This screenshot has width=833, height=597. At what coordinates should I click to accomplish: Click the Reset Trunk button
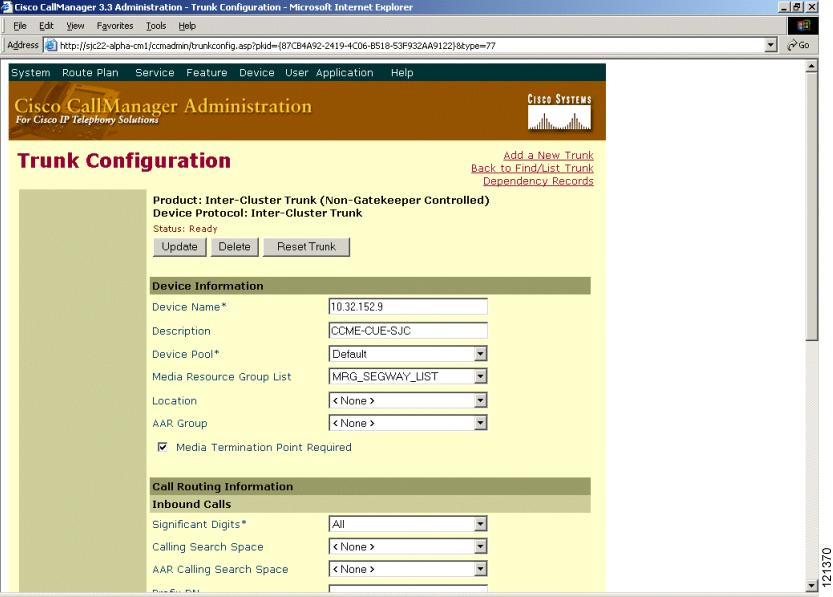pos(307,247)
